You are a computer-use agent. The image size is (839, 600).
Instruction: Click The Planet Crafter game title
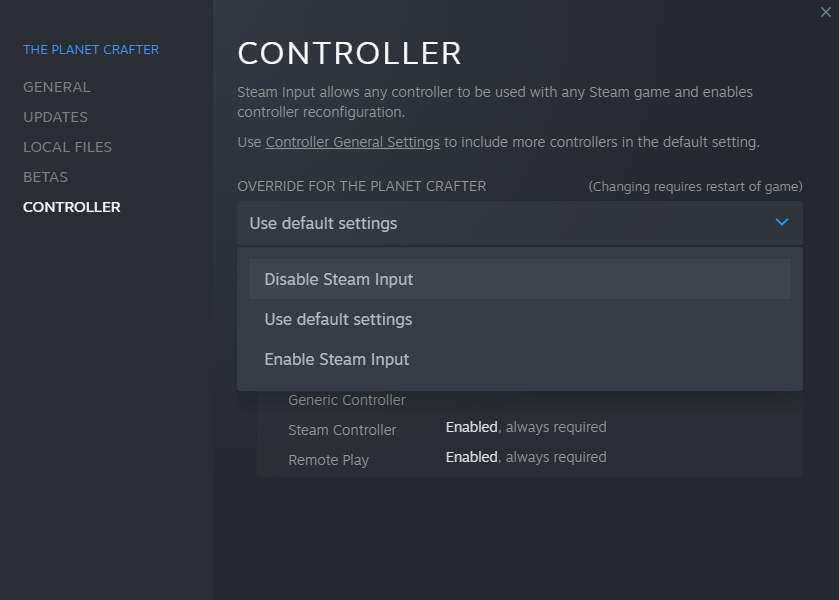(91, 50)
